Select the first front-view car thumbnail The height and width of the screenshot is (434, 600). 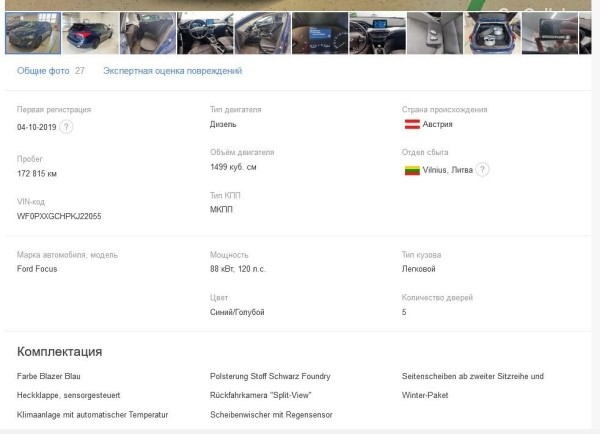point(32,32)
